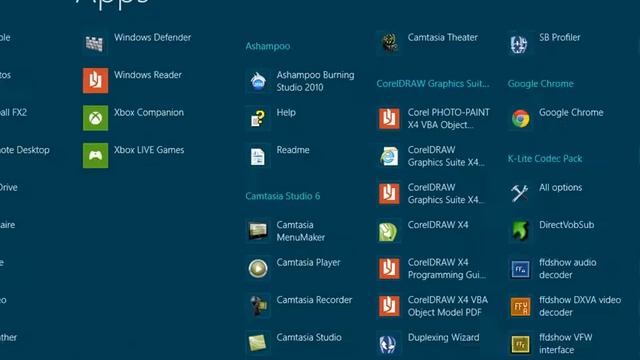Click the 'ffdshow VFW interface' label
Image resolution: width=640 pixels, height=360 pixels.
coord(565,344)
